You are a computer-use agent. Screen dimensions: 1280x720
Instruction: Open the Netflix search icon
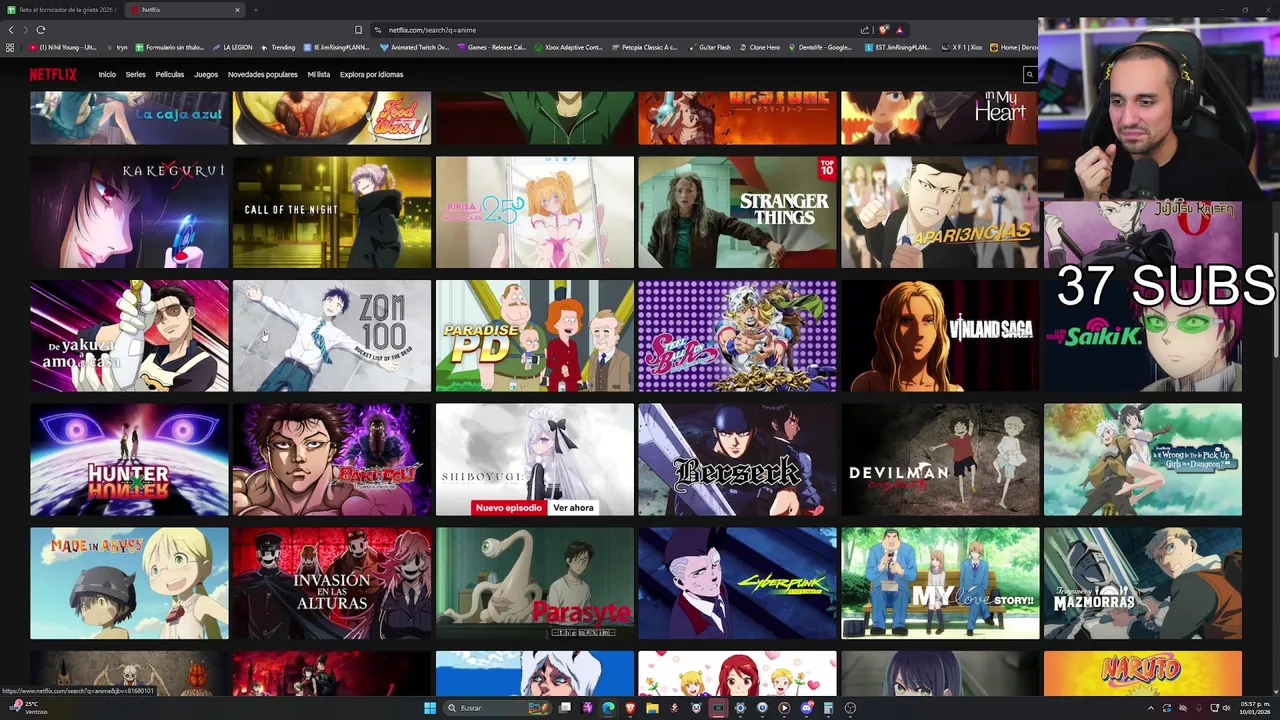point(1029,74)
